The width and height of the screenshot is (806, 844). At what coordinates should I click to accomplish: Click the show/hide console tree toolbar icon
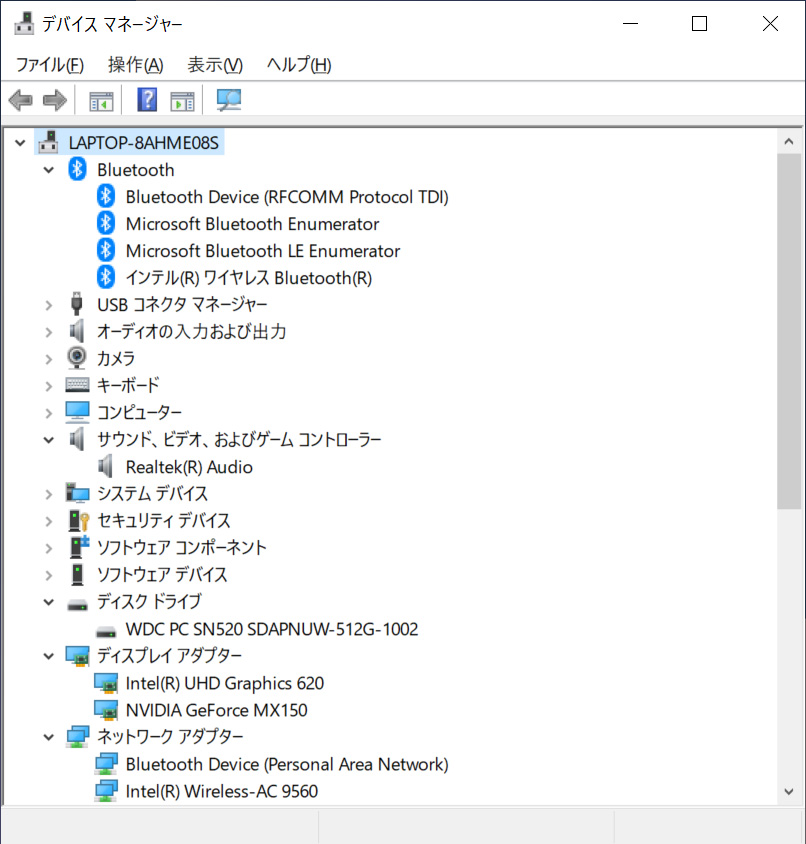[100, 99]
